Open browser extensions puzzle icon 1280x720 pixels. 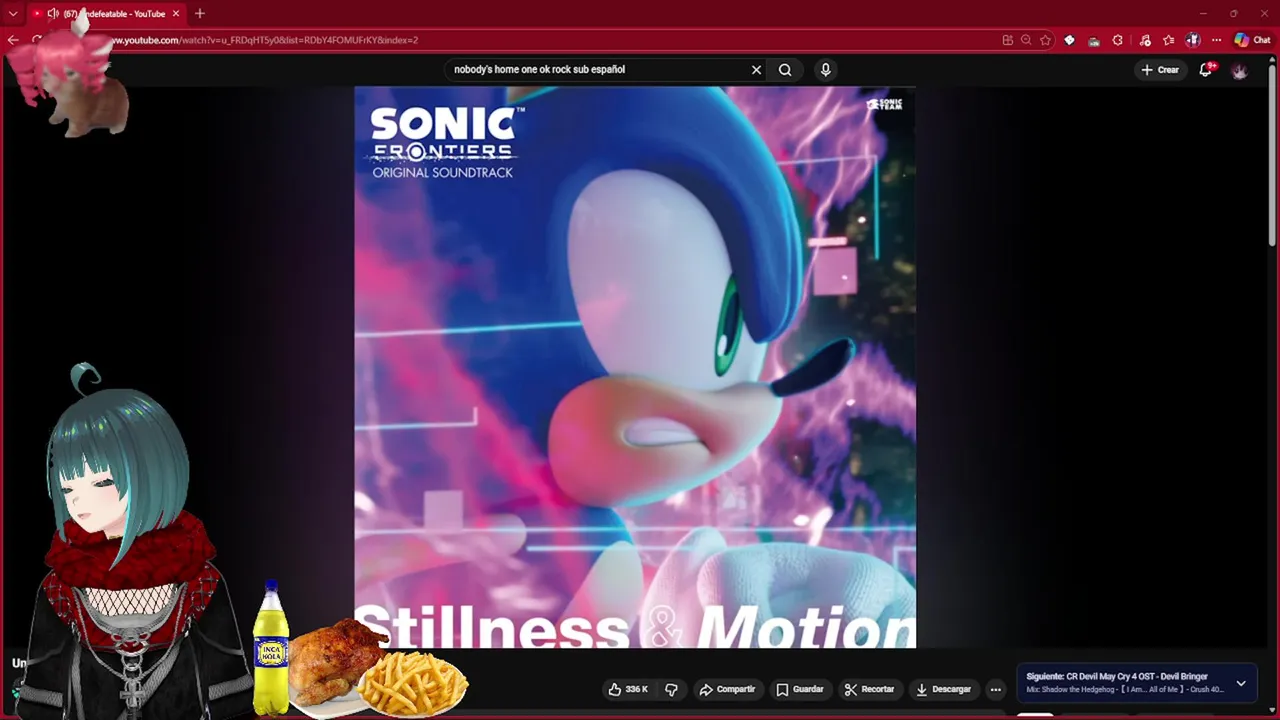(1118, 40)
